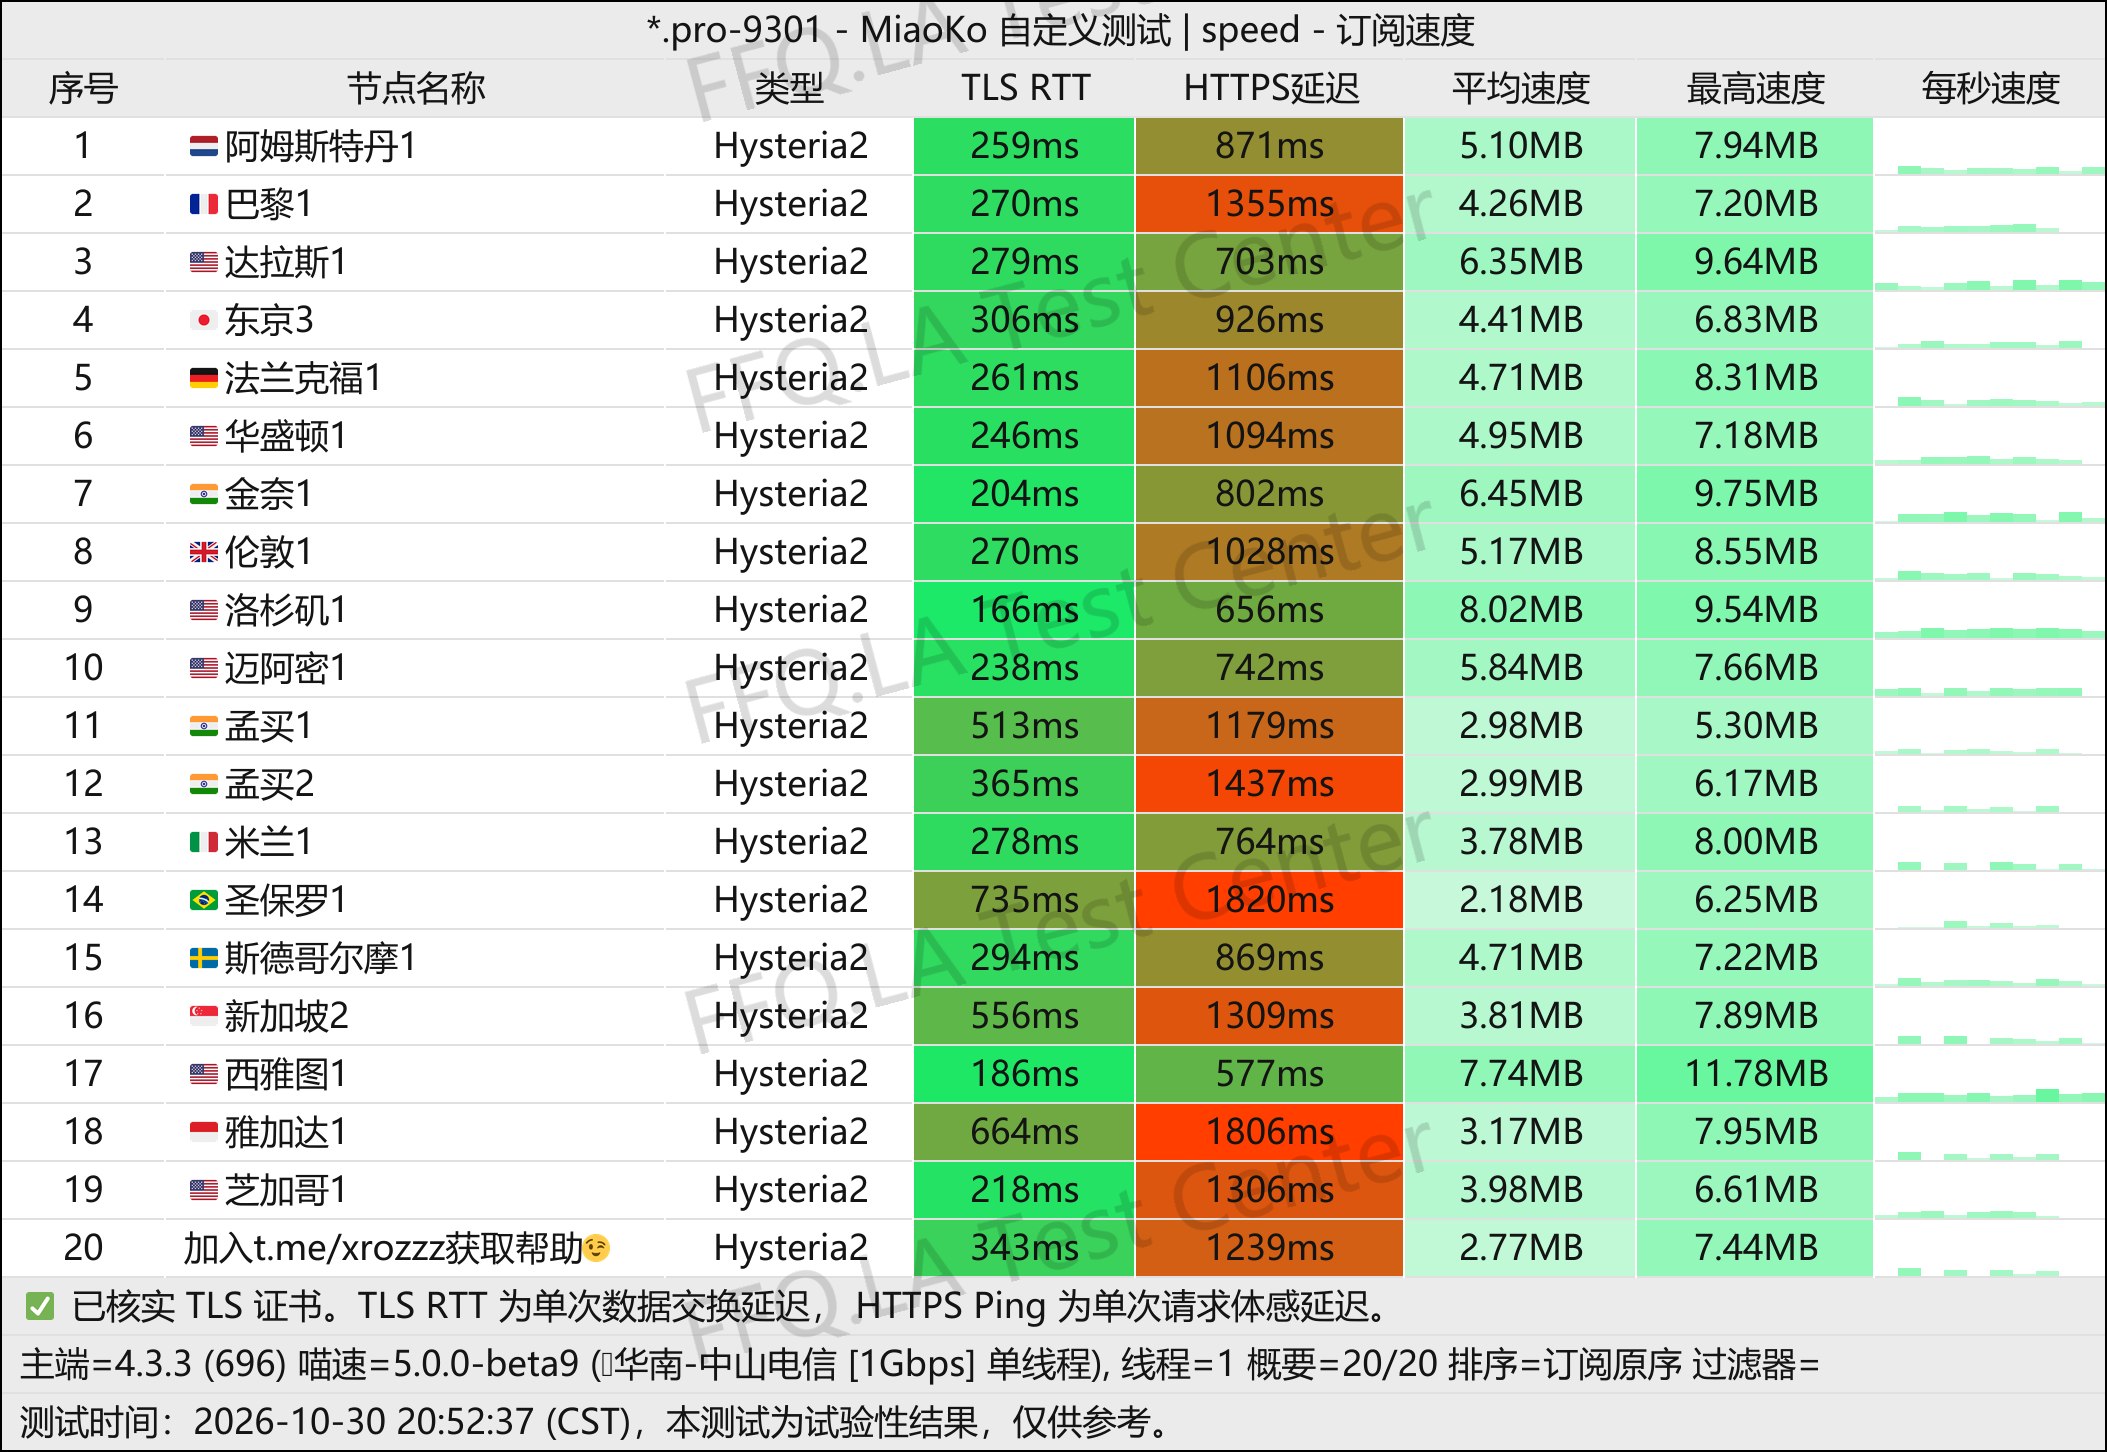Click the Germany flag beside 法兰克福1
This screenshot has height=1452, width=2107.
coord(204,379)
